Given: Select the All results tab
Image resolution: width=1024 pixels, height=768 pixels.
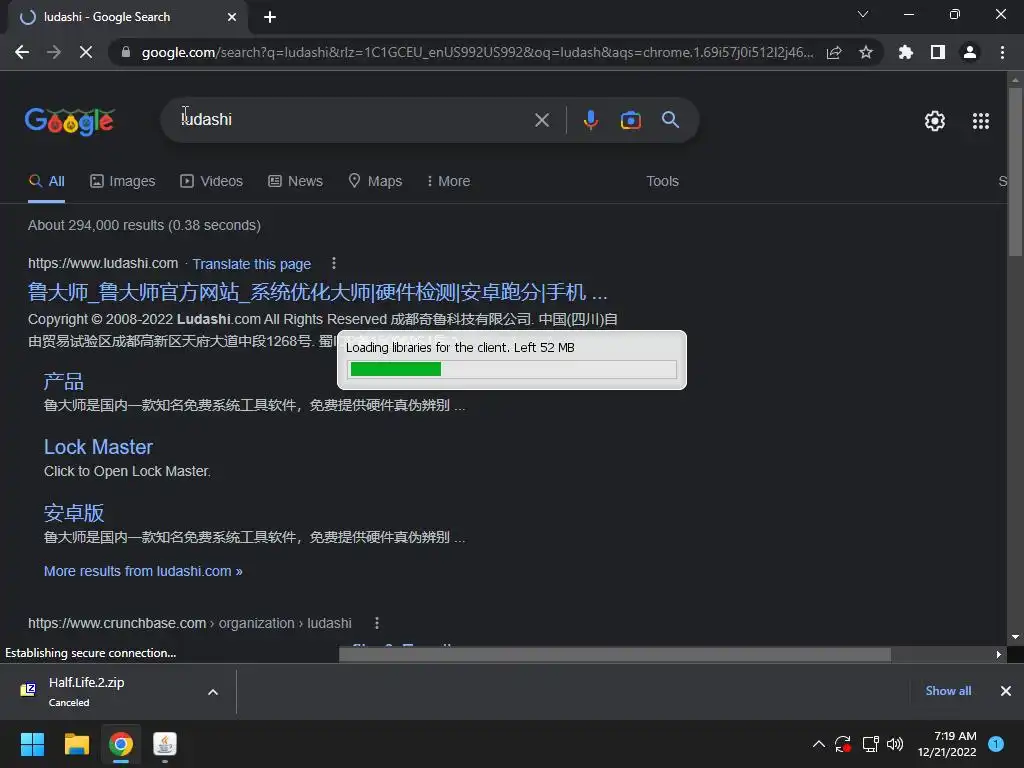Looking at the screenshot, I should coord(46,182).
